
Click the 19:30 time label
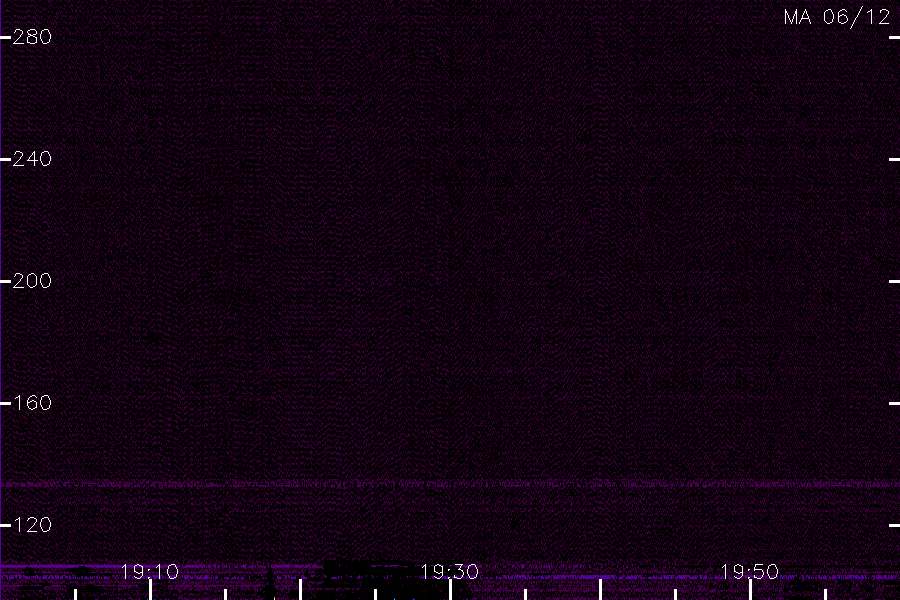(x=449, y=571)
